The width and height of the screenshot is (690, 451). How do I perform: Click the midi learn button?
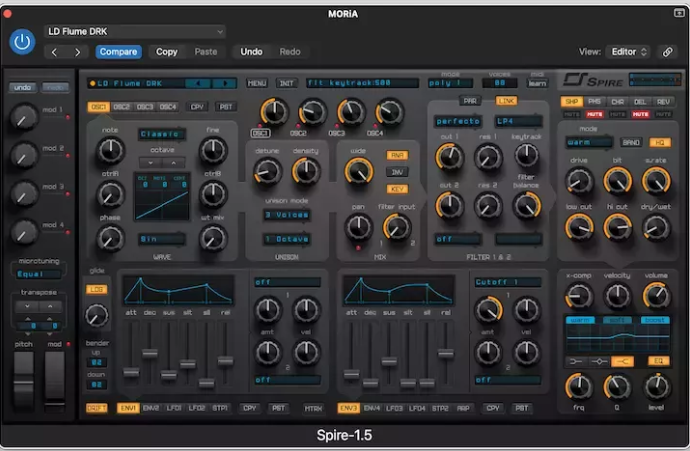click(x=537, y=83)
